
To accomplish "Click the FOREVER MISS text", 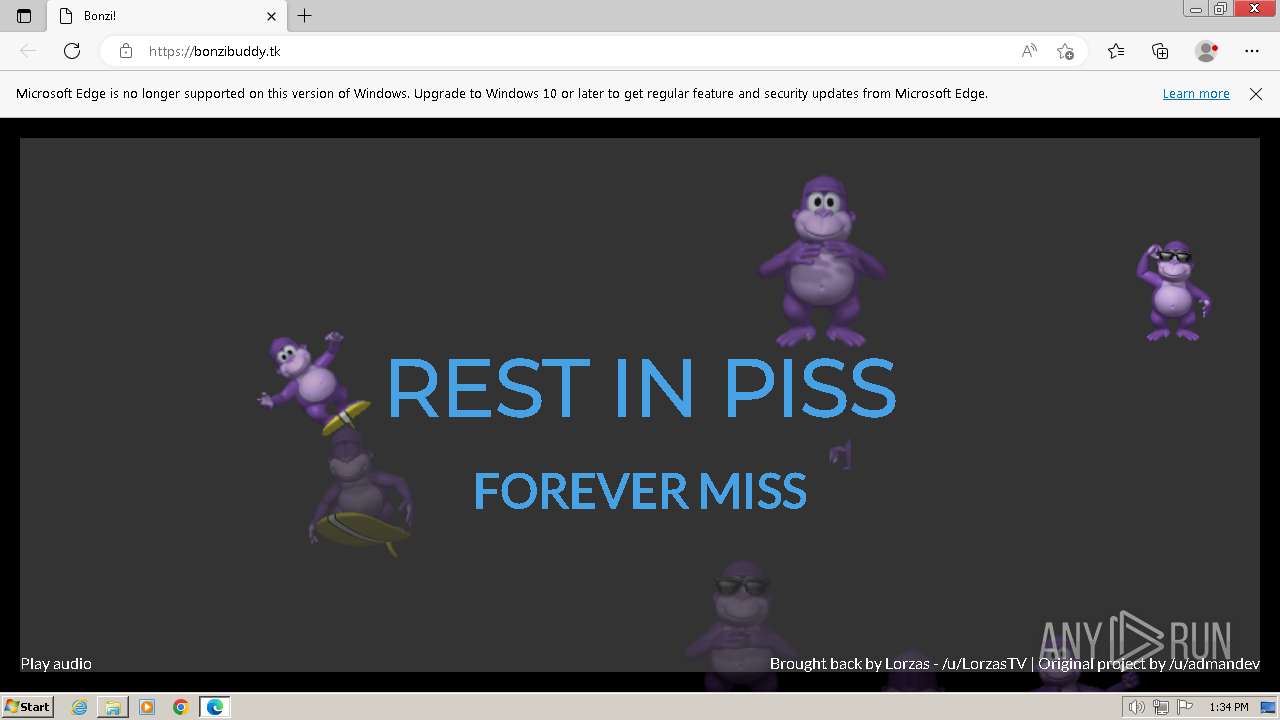I will coord(640,491).
